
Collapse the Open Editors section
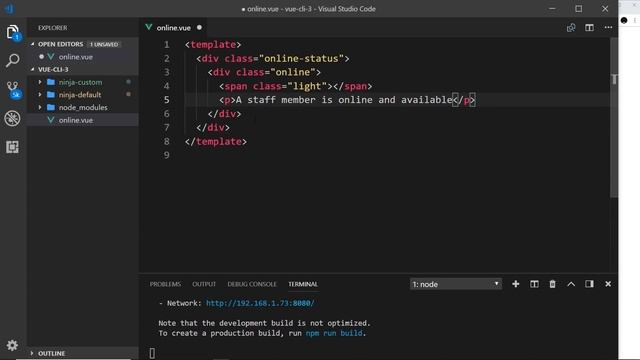click(x=33, y=44)
